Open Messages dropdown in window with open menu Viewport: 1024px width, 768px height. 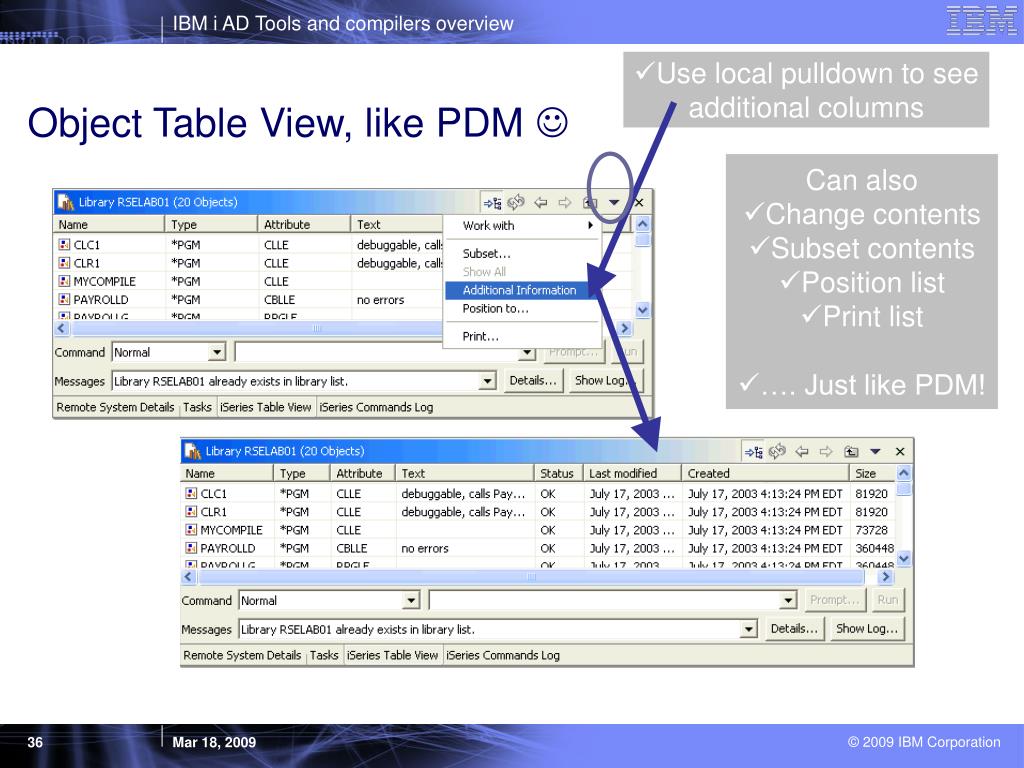click(487, 381)
